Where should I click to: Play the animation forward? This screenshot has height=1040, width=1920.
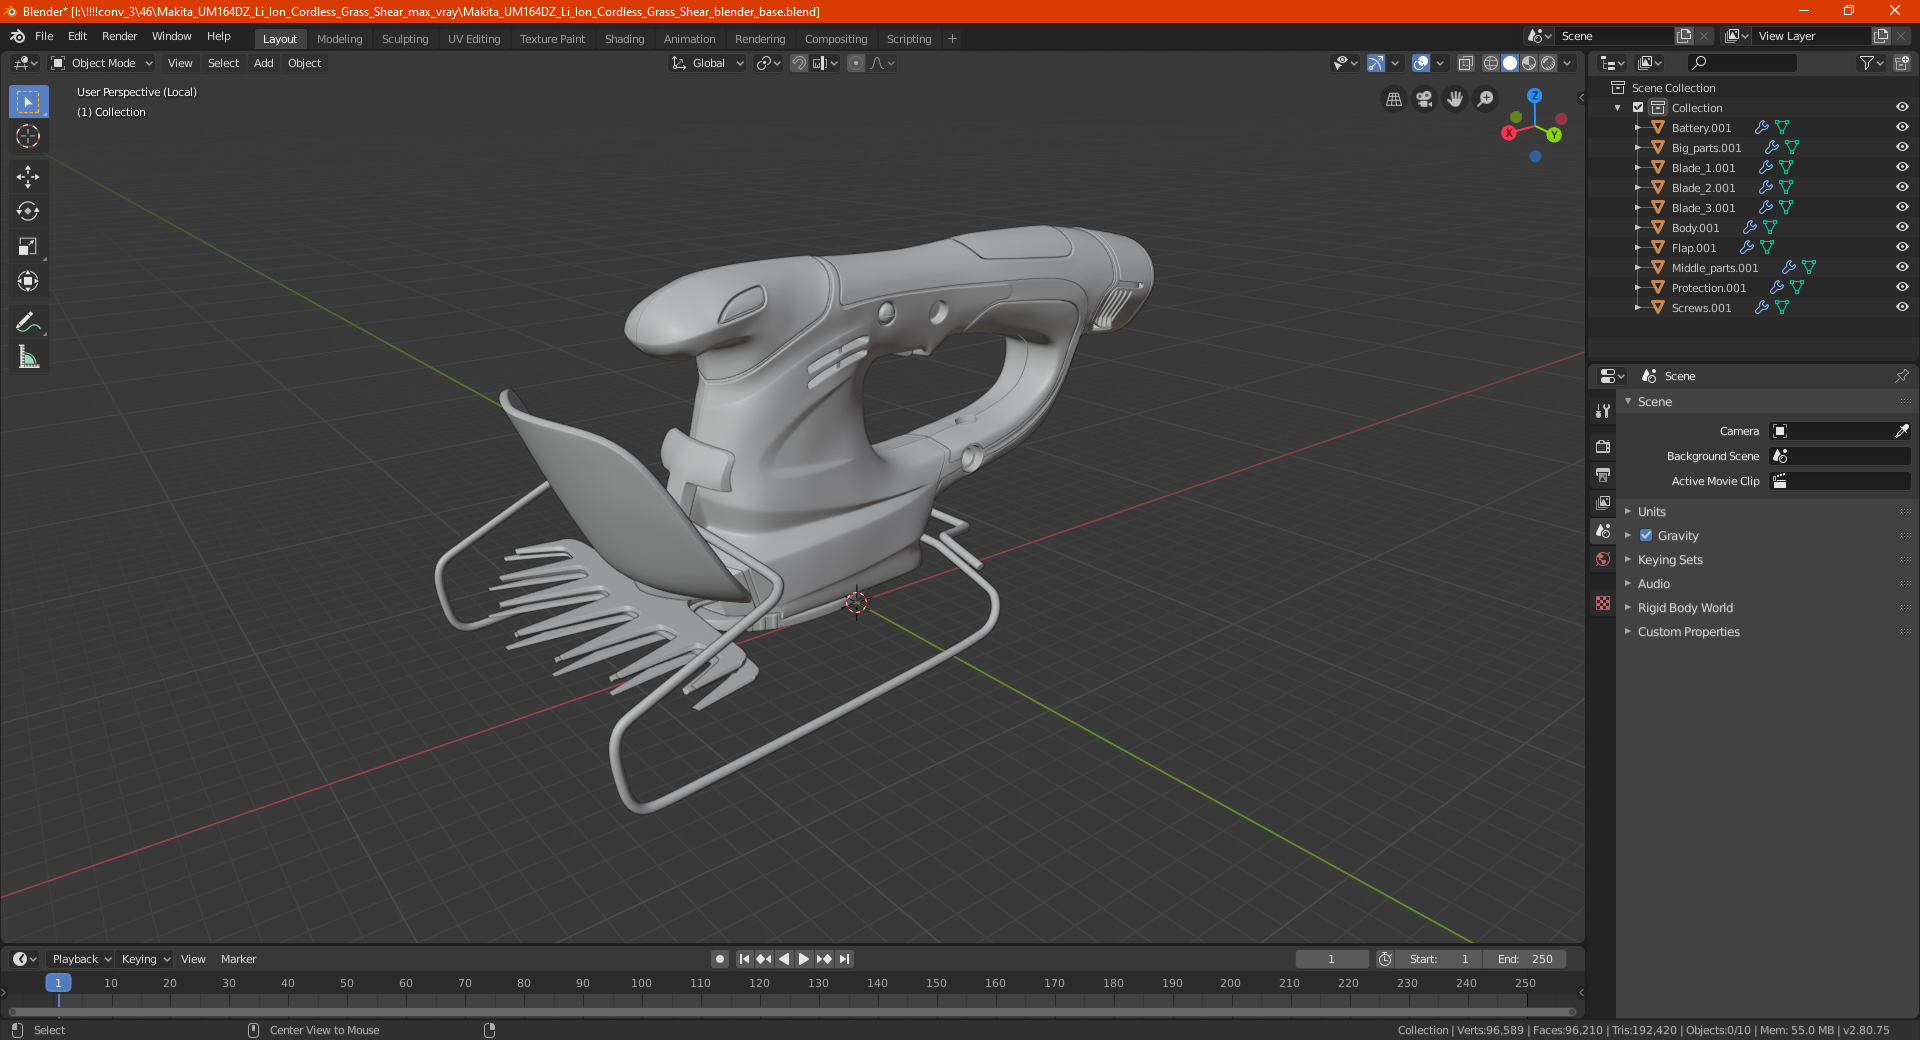click(804, 959)
